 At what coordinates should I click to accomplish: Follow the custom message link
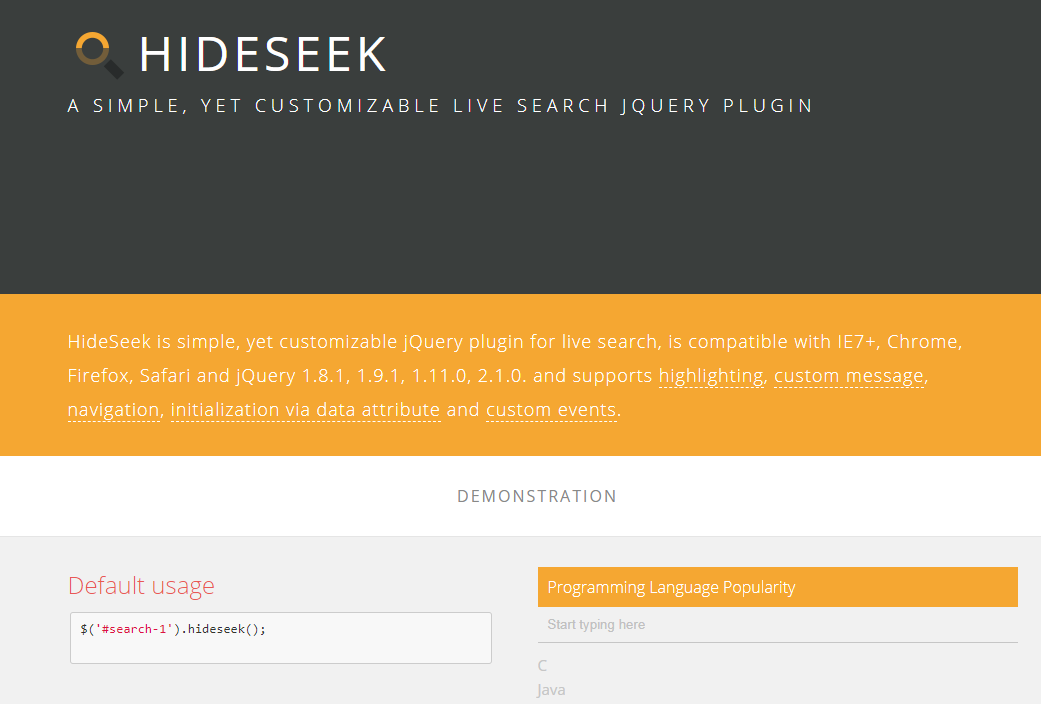(849, 376)
